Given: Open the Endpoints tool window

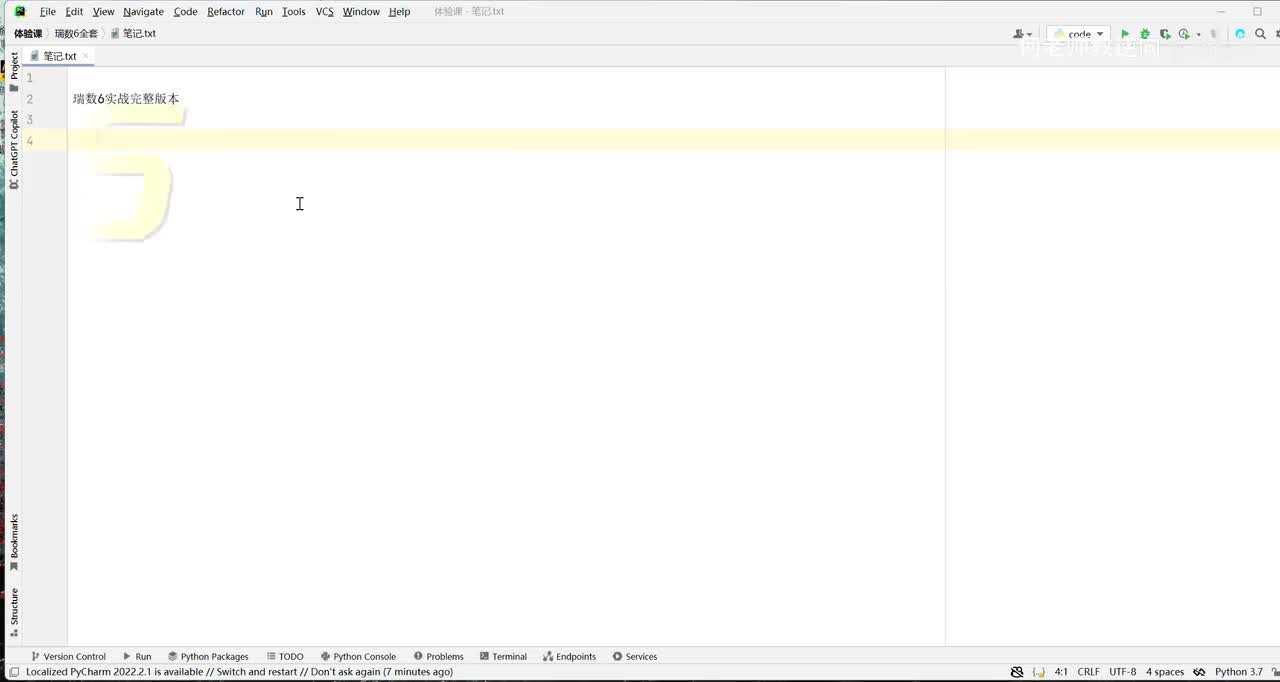Looking at the screenshot, I should tap(569, 657).
